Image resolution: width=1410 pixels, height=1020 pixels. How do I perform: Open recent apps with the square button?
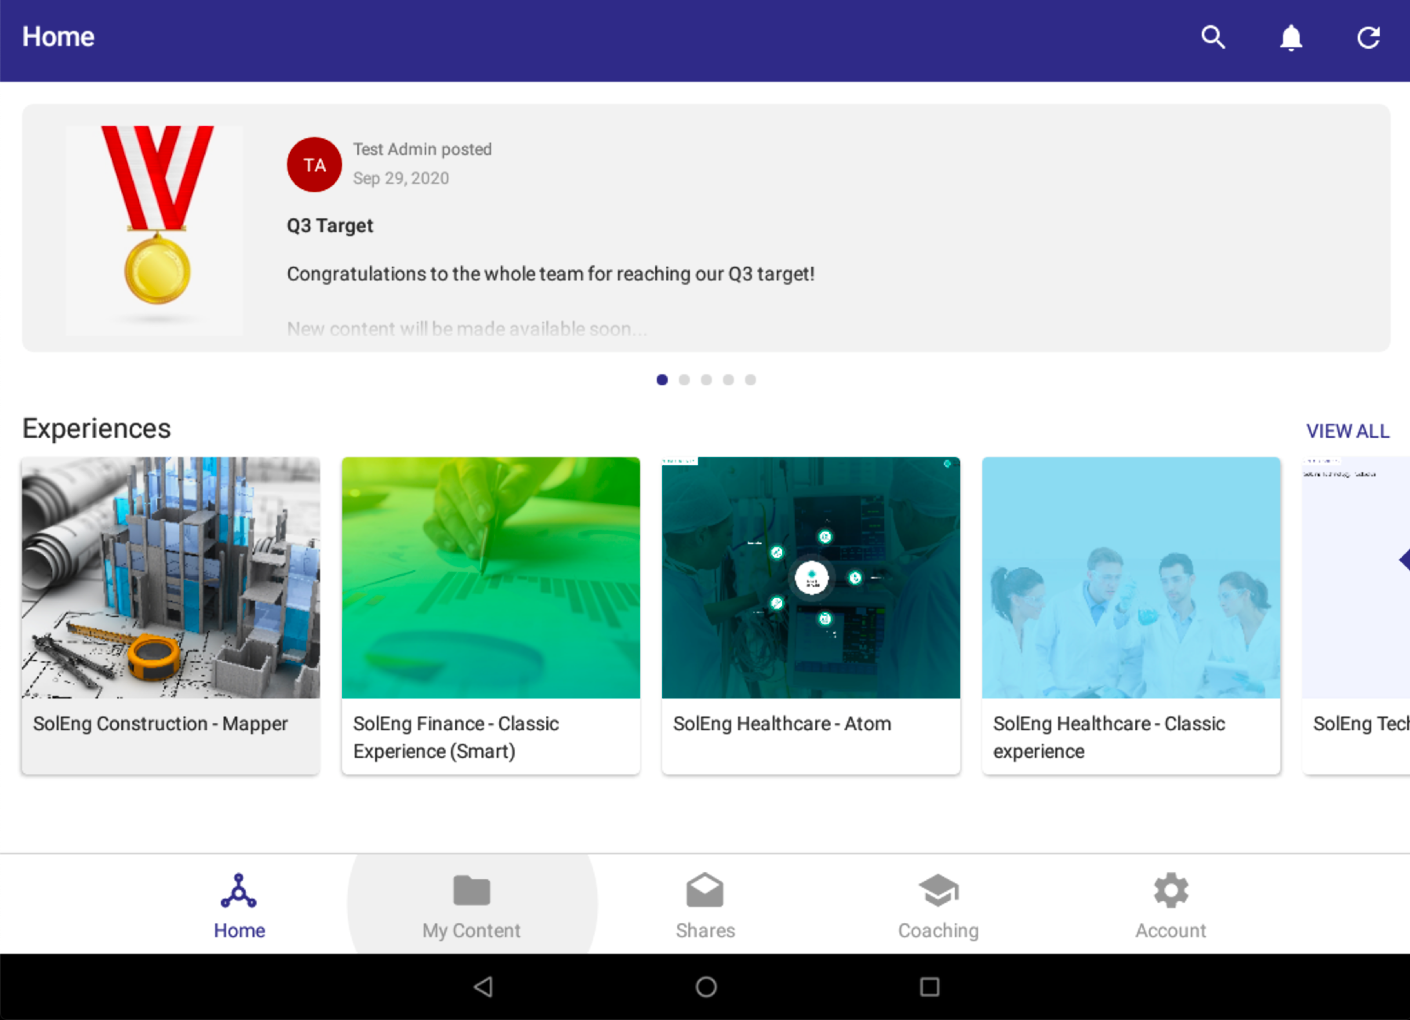[x=929, y=987]
